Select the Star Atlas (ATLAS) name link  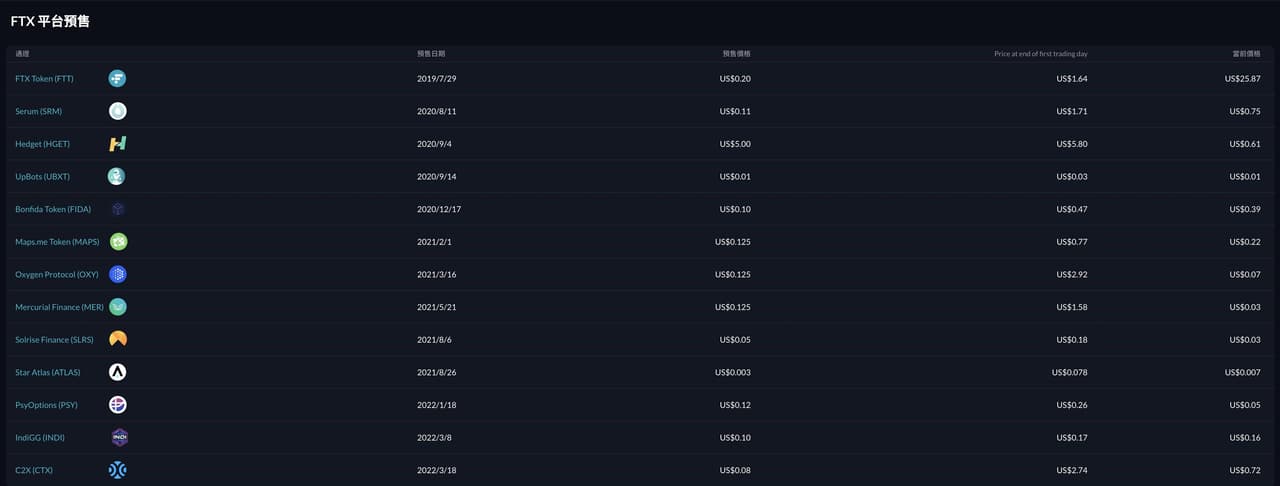48,372
